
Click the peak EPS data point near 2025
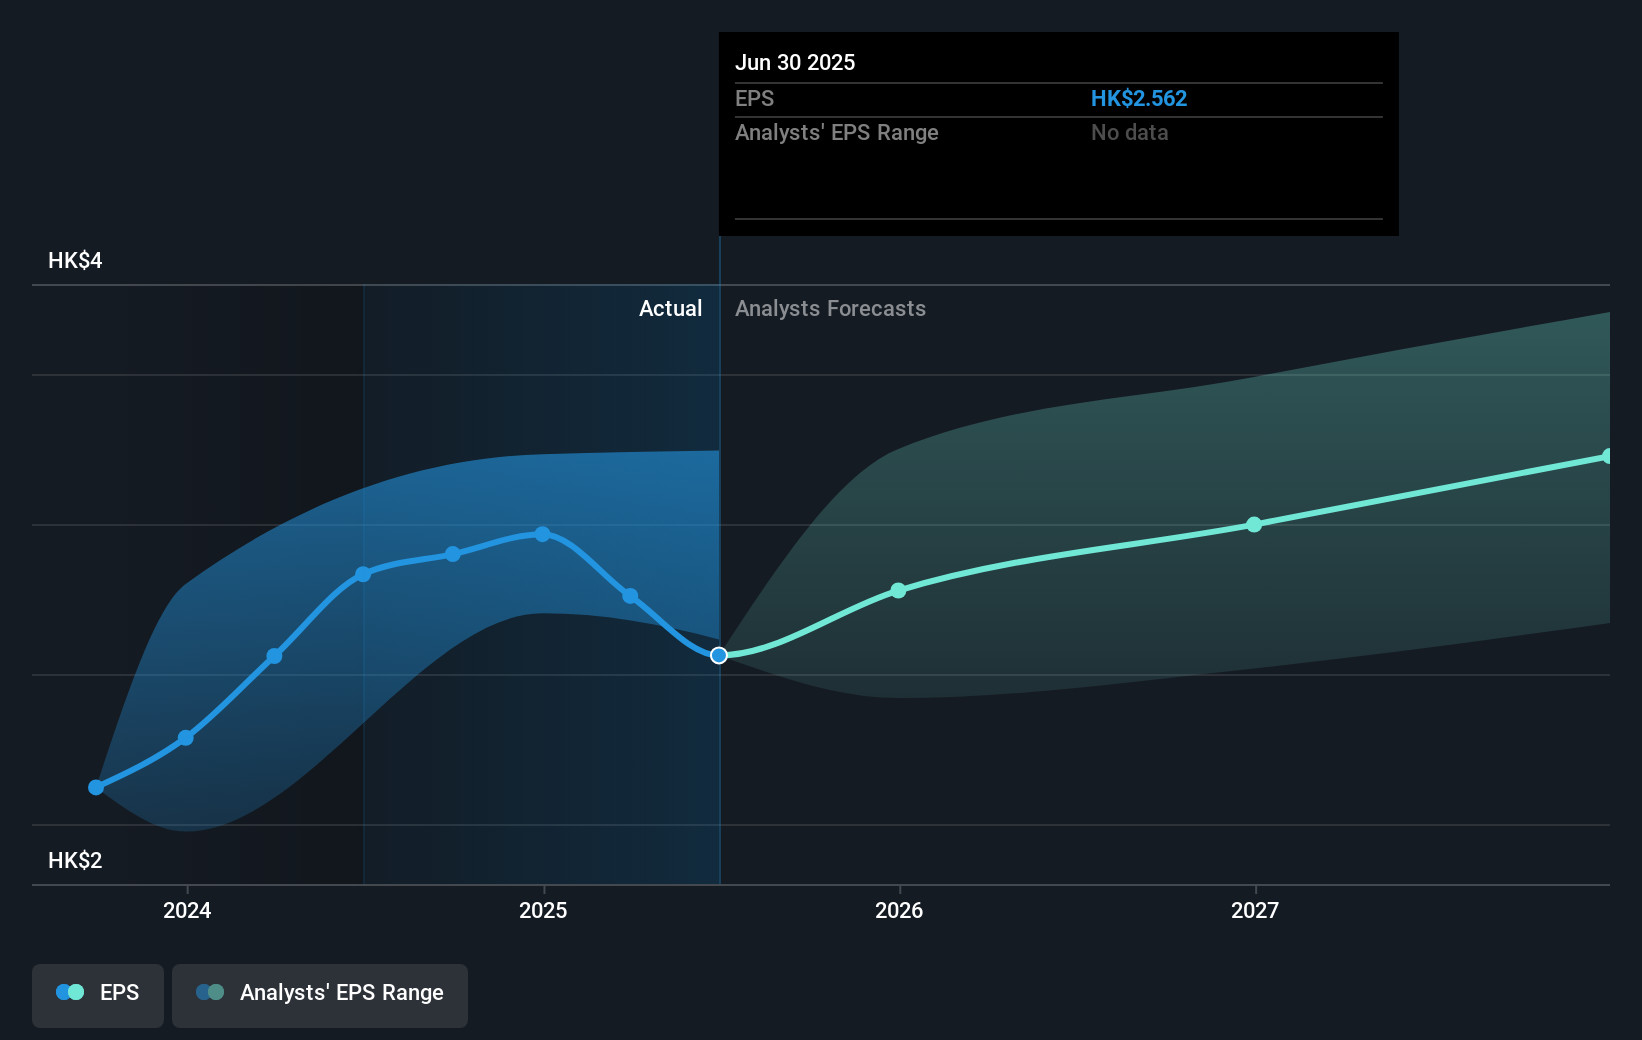coord(542,534)
